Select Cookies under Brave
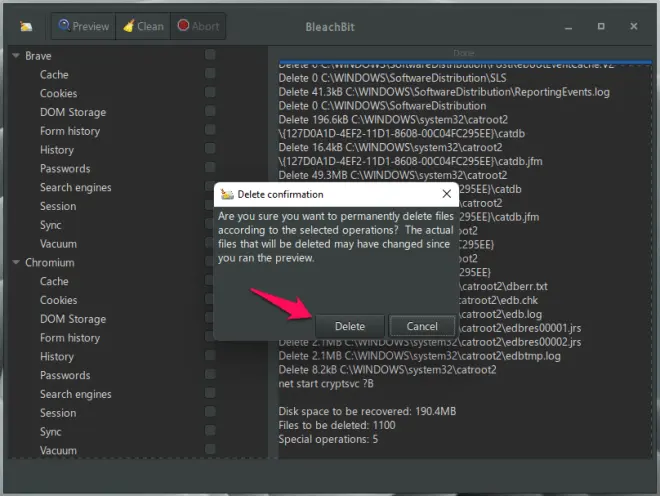The image size is (660, 496). click(x=59, y=93)
